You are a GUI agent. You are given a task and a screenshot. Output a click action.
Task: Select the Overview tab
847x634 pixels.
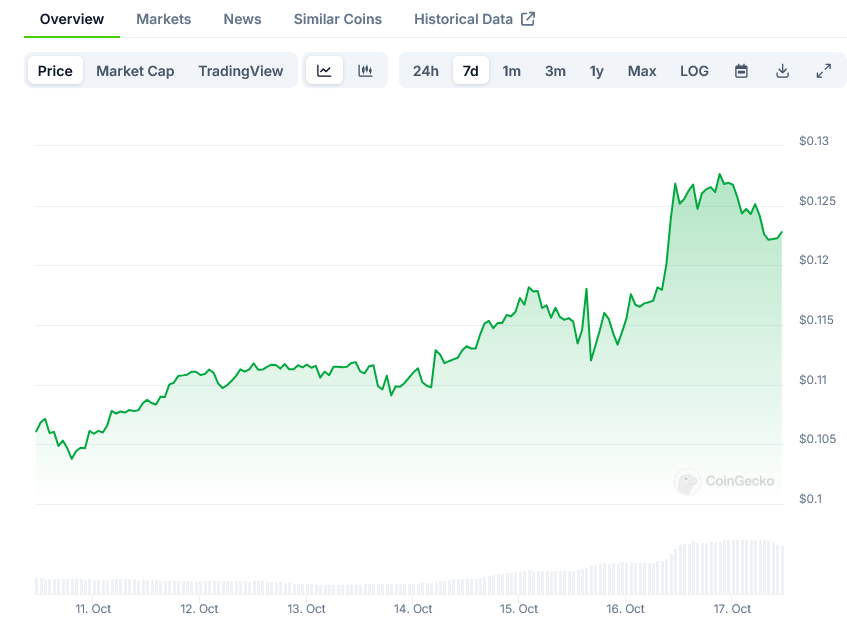(72, 19)
